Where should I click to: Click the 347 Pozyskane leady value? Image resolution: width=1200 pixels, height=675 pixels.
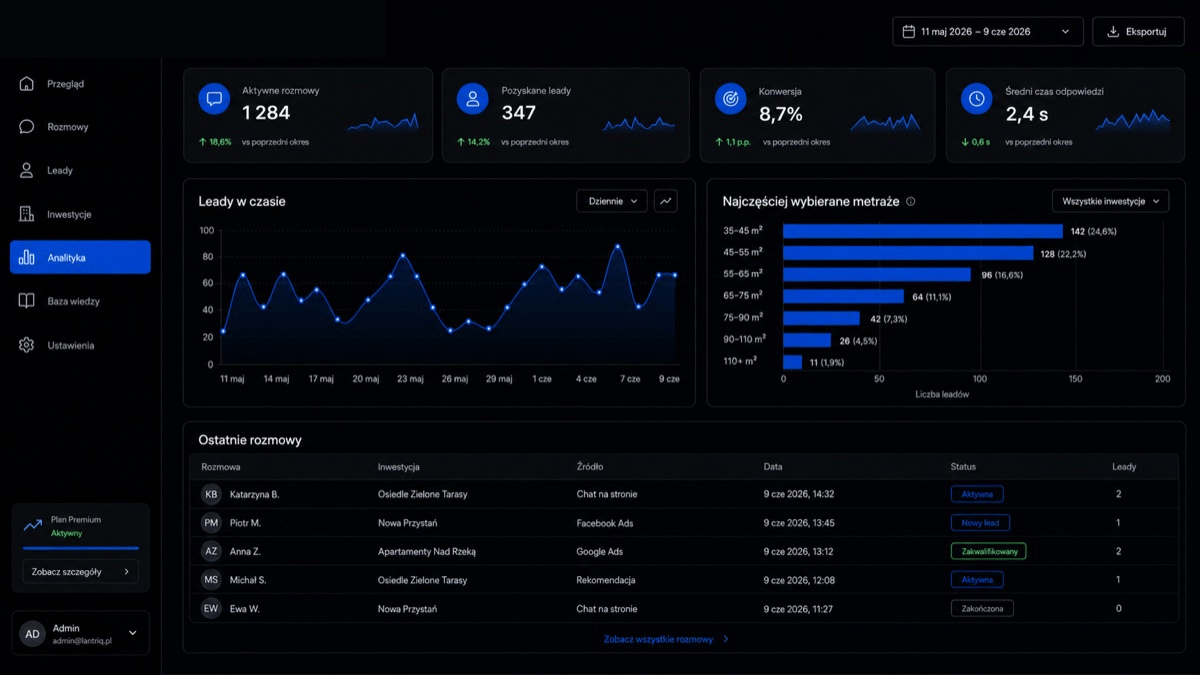[519, 113]
